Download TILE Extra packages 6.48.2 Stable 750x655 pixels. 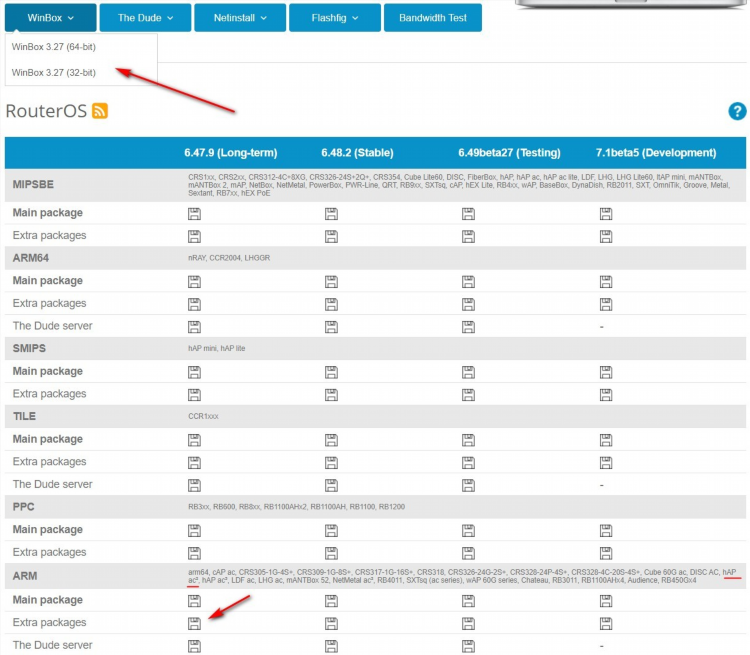pyautogui.click(x=331, y=463)
